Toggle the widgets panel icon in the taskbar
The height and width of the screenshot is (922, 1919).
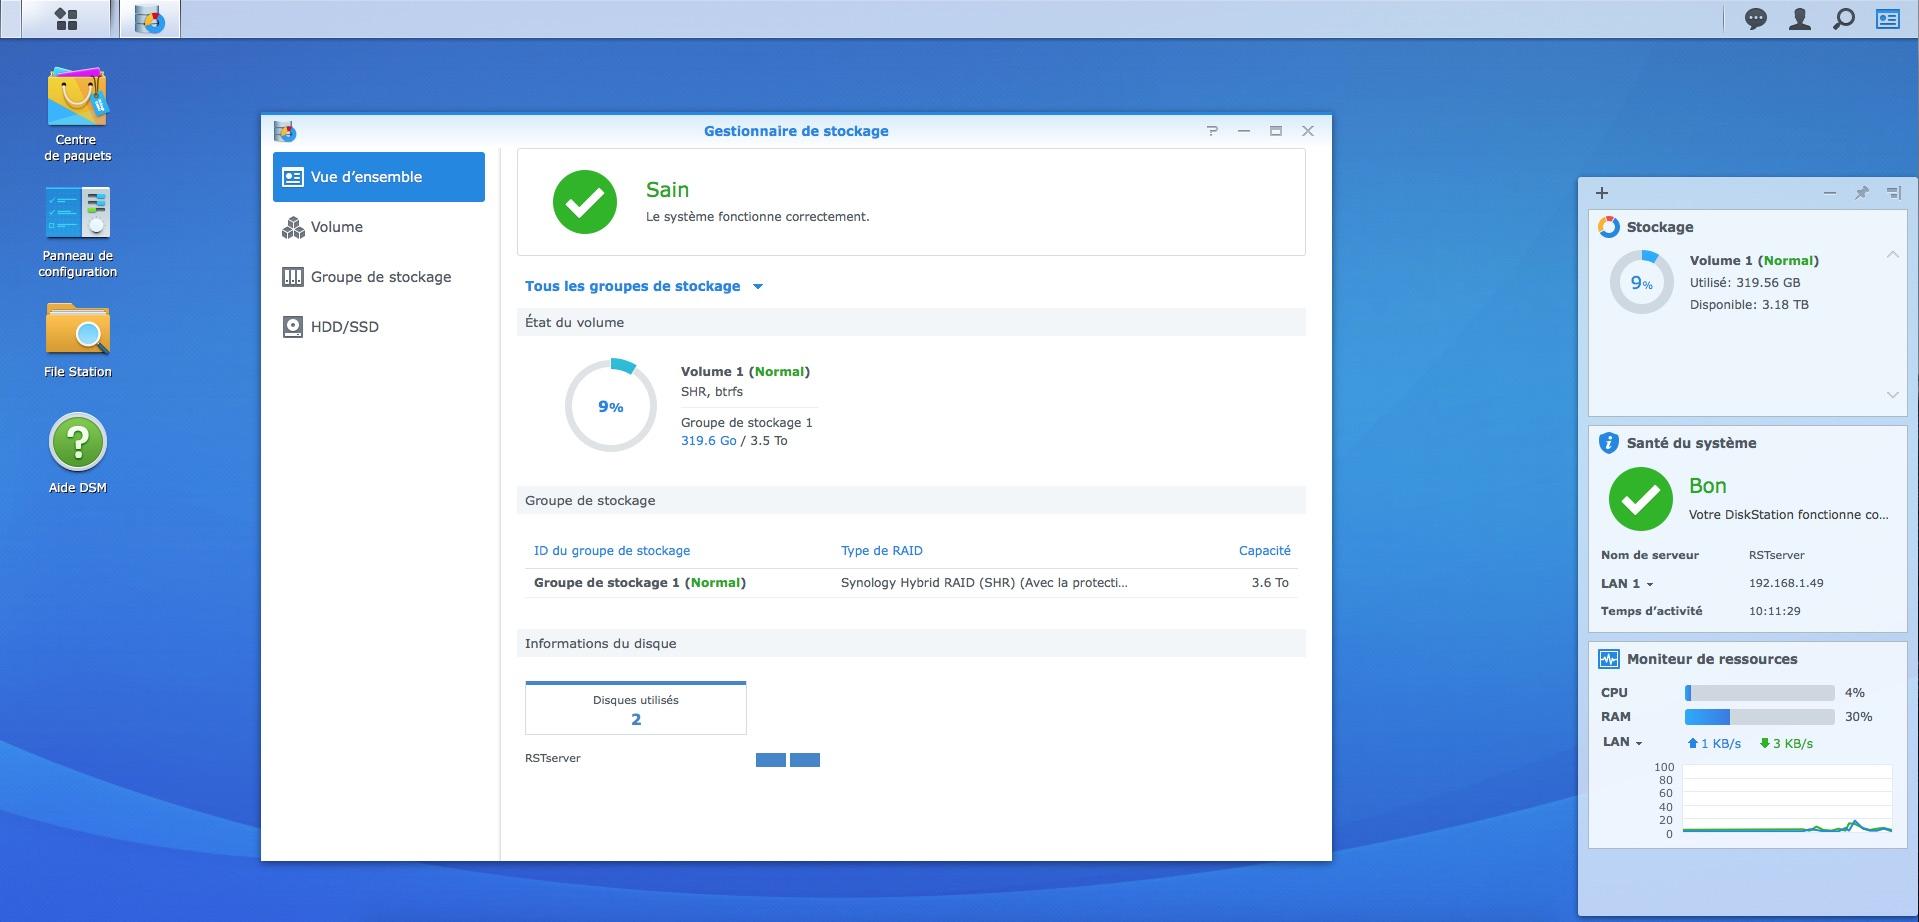pos(1887,19)
